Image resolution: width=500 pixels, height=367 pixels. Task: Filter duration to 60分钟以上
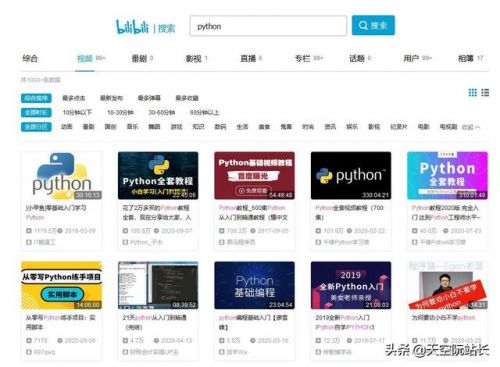[205, 113]
